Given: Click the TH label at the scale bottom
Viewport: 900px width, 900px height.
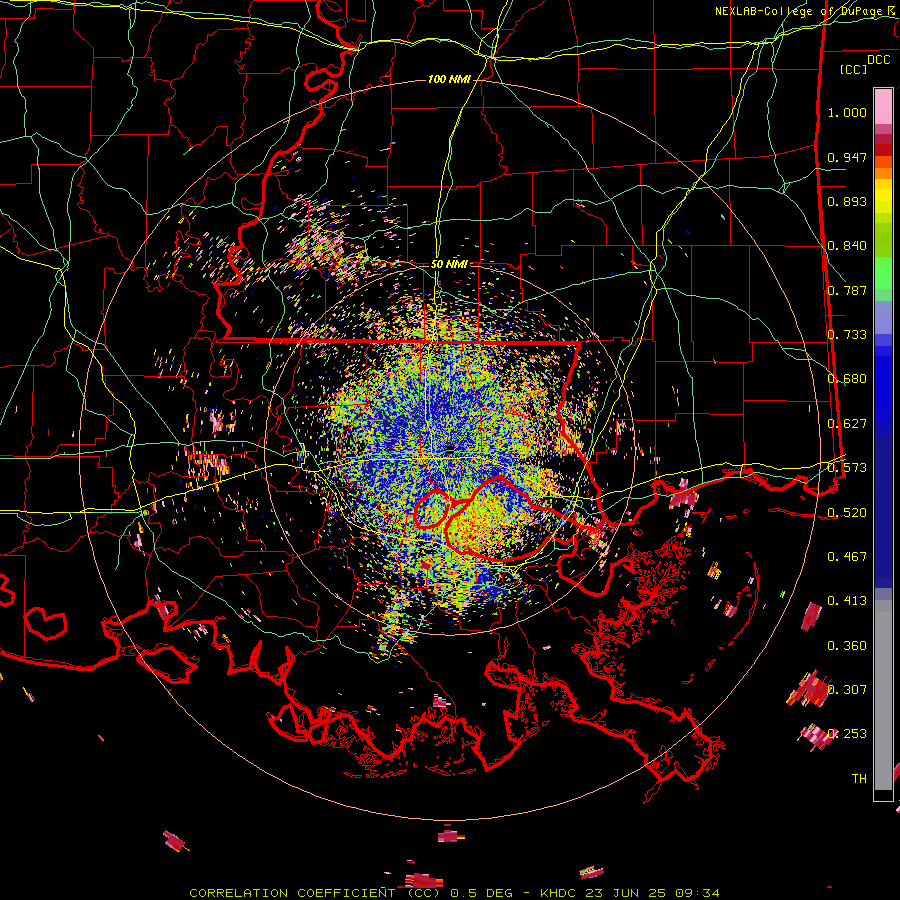Looking at the screenshot, I should [859, 779].
